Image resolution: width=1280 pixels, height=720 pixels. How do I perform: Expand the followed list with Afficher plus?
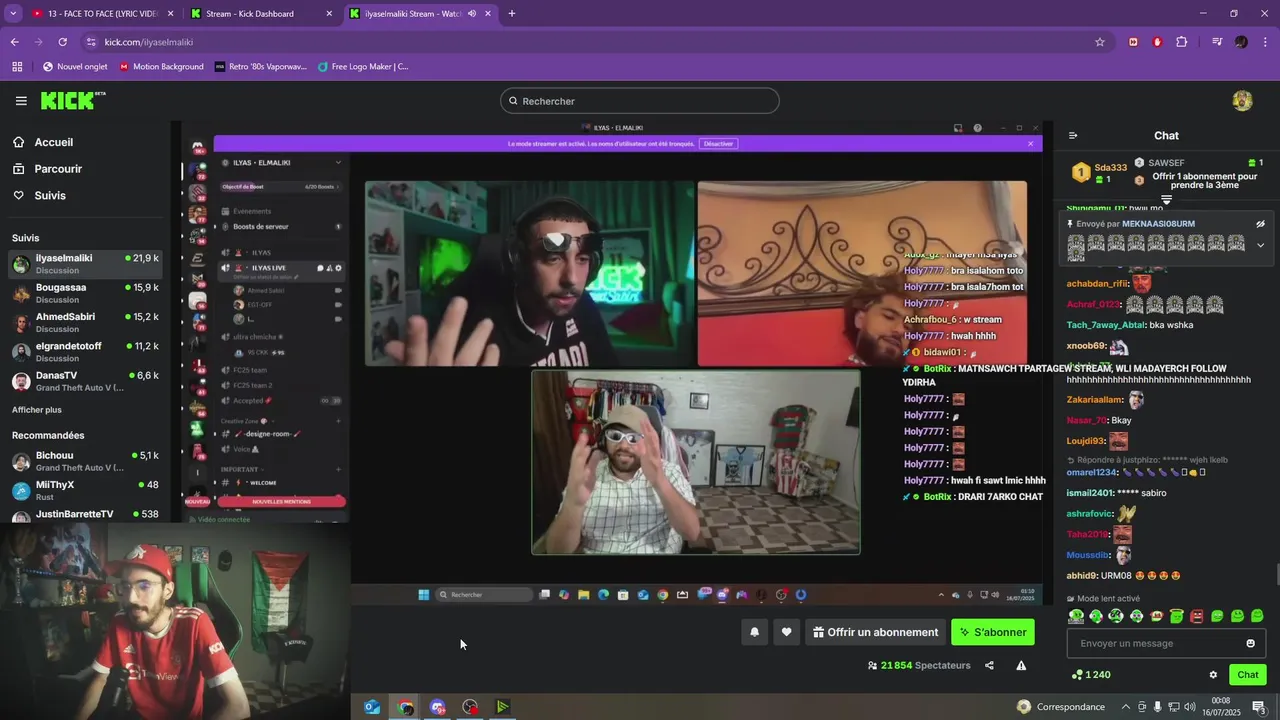pyautogui.click(x=36, y=410)
